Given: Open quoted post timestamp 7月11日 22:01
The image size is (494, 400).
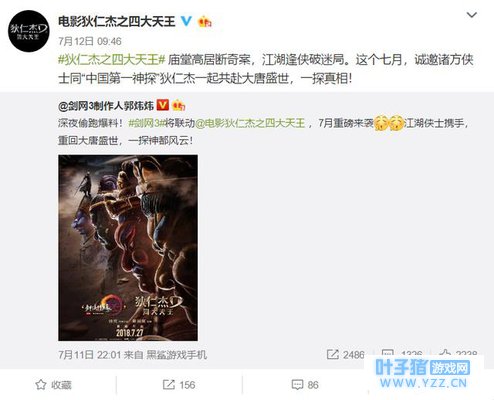Looking at the screenshot, I should (x=89, y=355).
